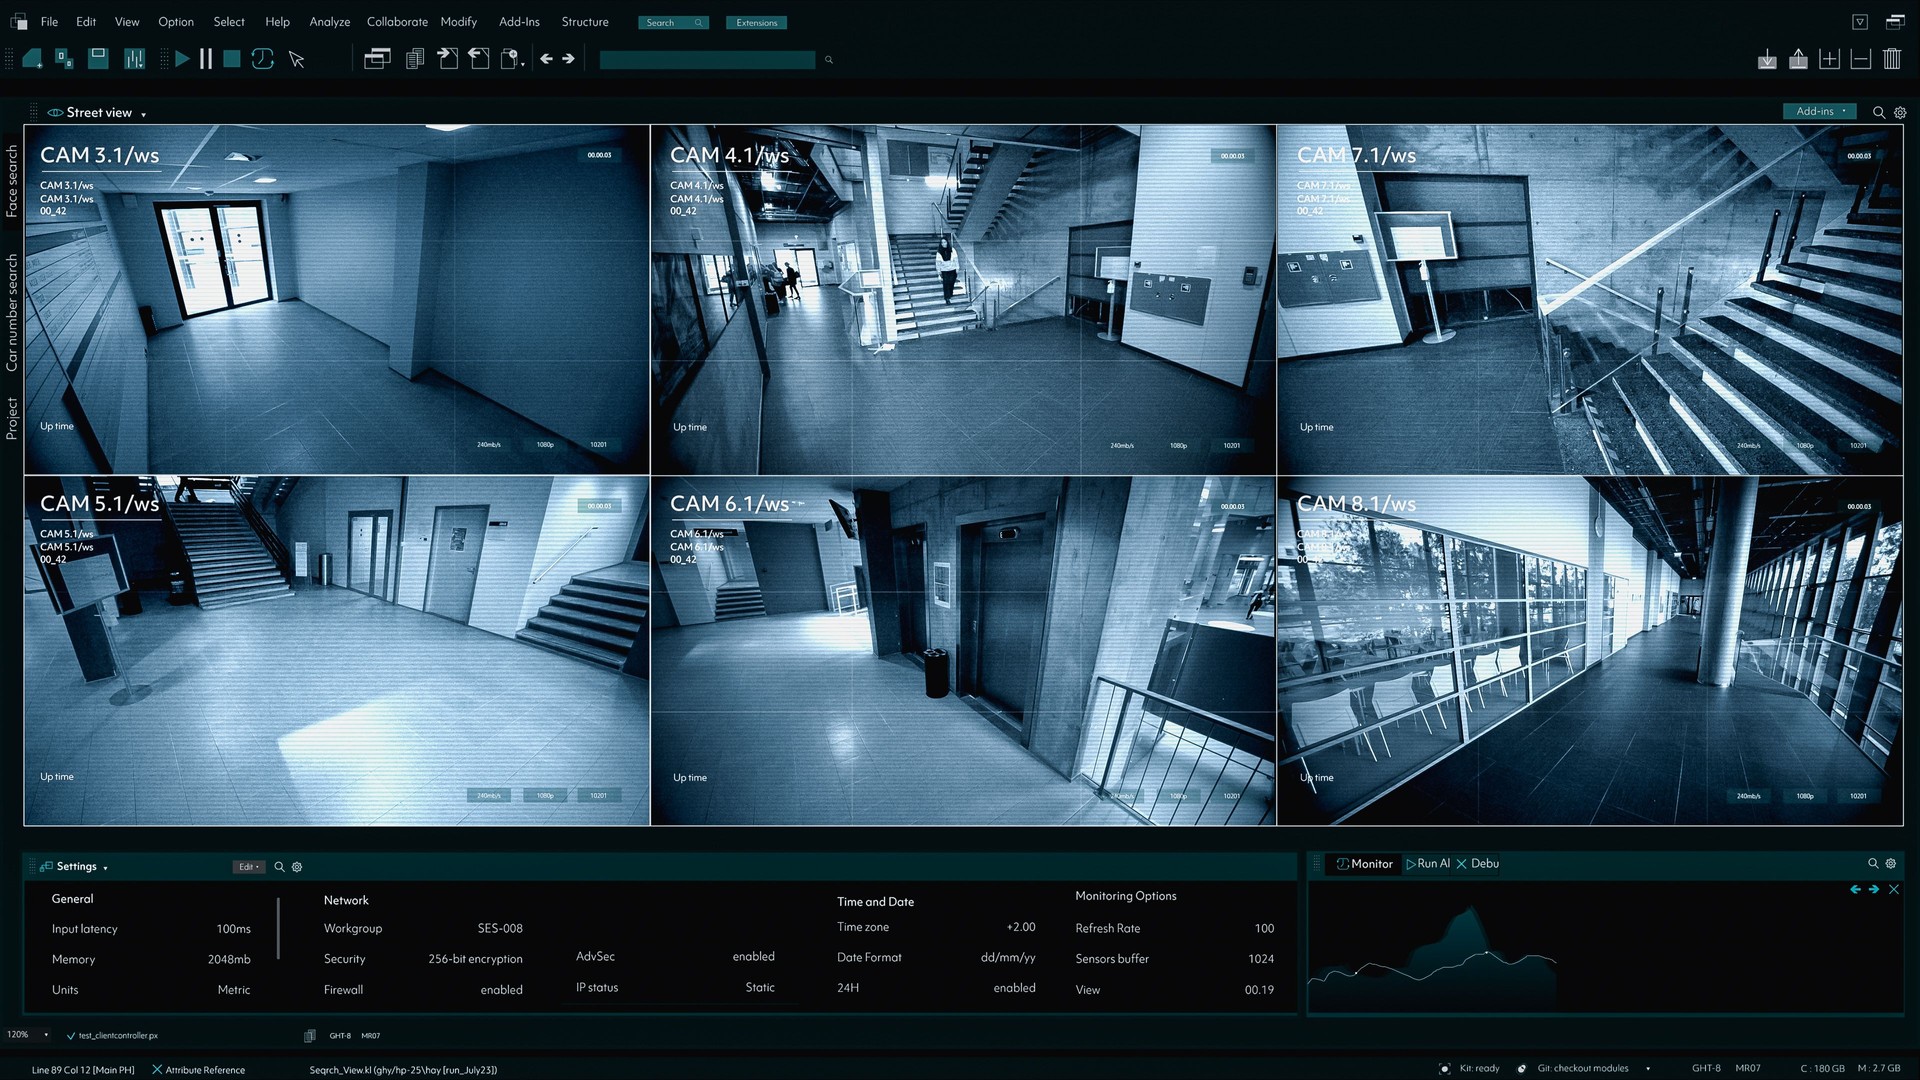The width and height of the screenshot is (1920, 1080).
Task: Click the input latency value field
Action: (x=233, y=927)
